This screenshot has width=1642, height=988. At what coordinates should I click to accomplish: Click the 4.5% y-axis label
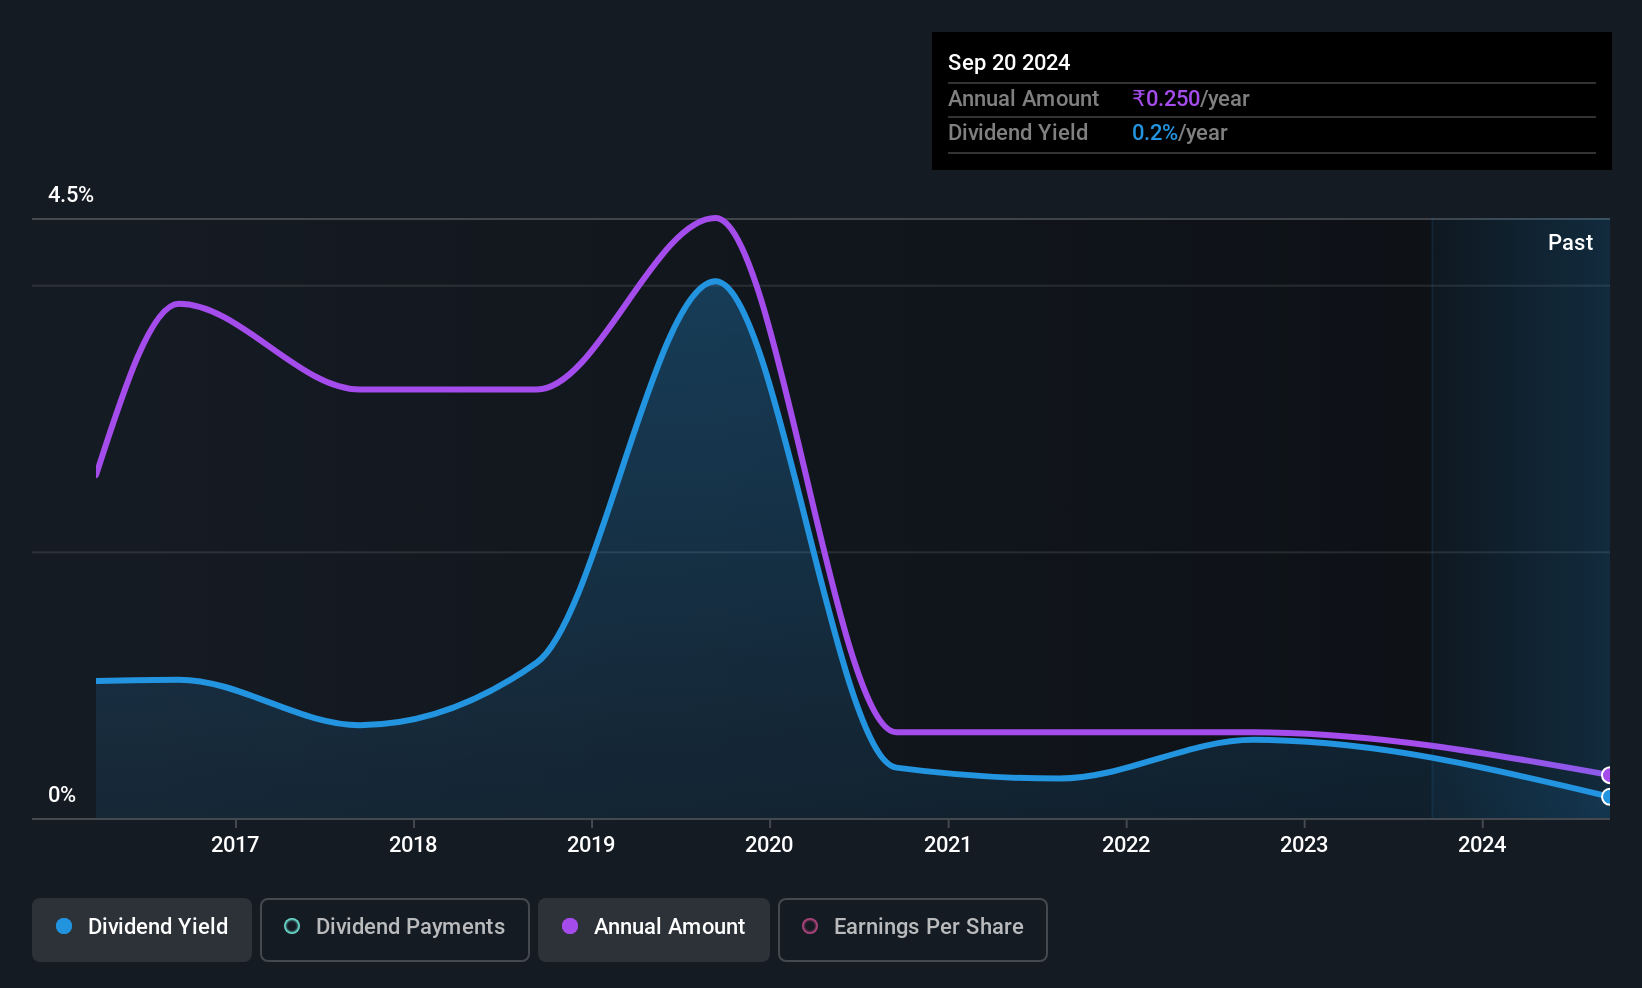click(x=71, y=195)
